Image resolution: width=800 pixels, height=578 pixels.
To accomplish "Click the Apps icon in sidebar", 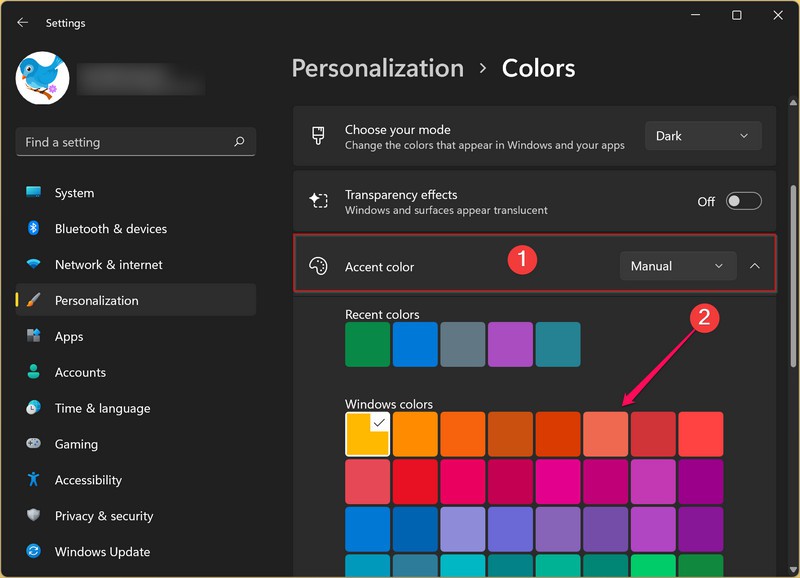I will pyautogui.click(x=34, y=336).
